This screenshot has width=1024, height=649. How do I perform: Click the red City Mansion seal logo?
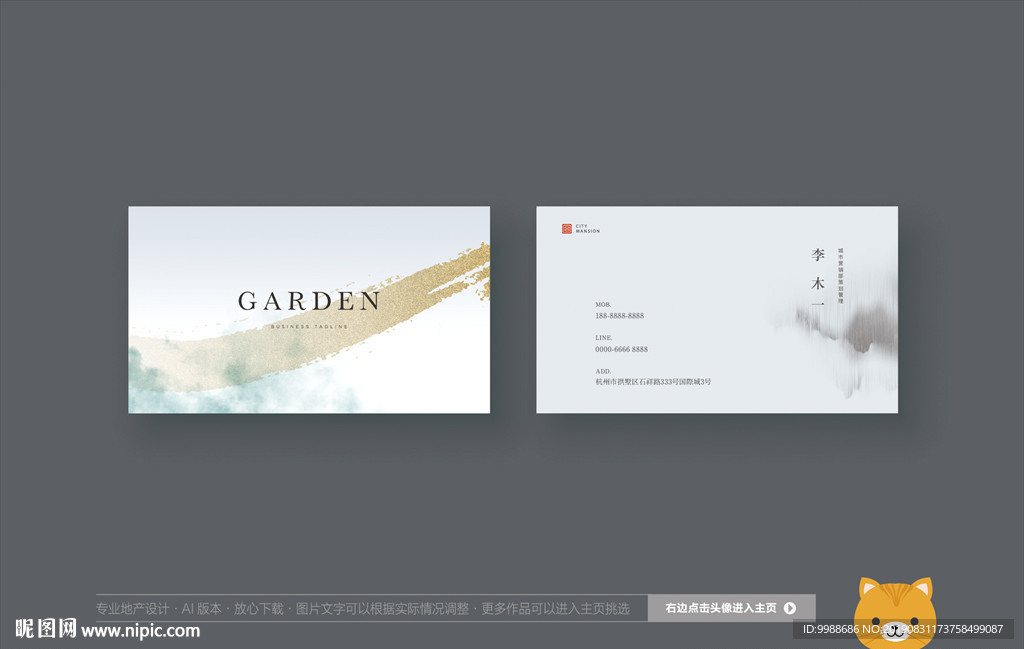(x=567, y=229)
